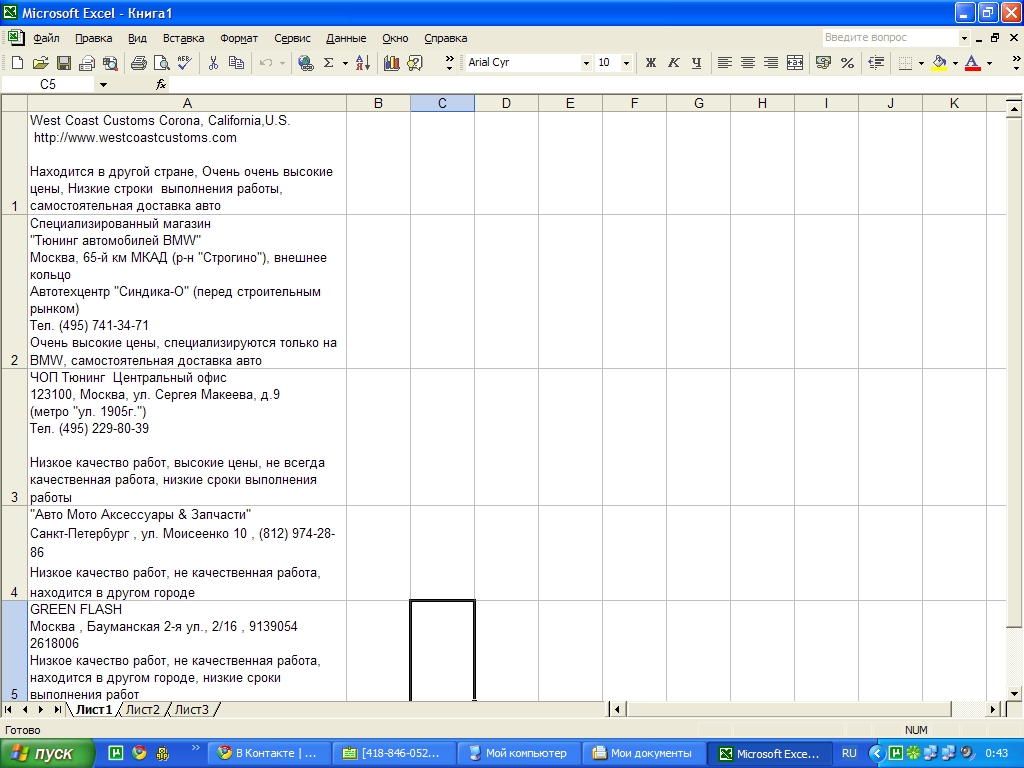Apply the Currency format icon

(x=824, y=63)
